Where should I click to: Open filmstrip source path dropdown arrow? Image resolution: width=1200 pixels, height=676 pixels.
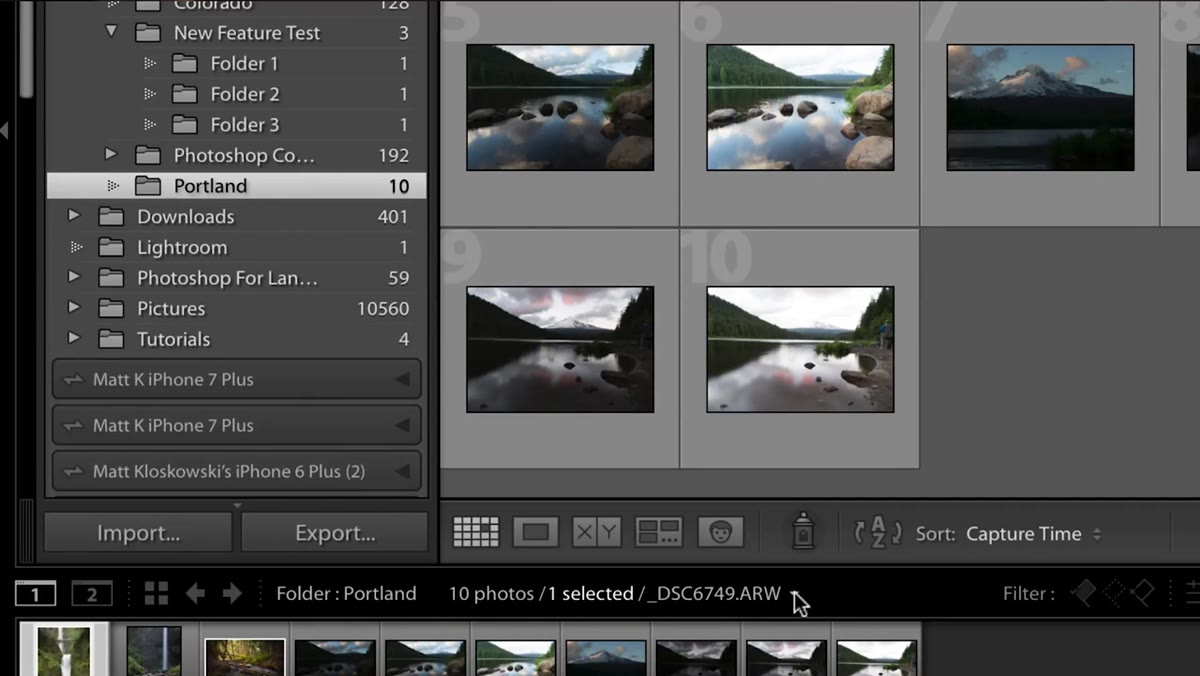tap(795, 595)
